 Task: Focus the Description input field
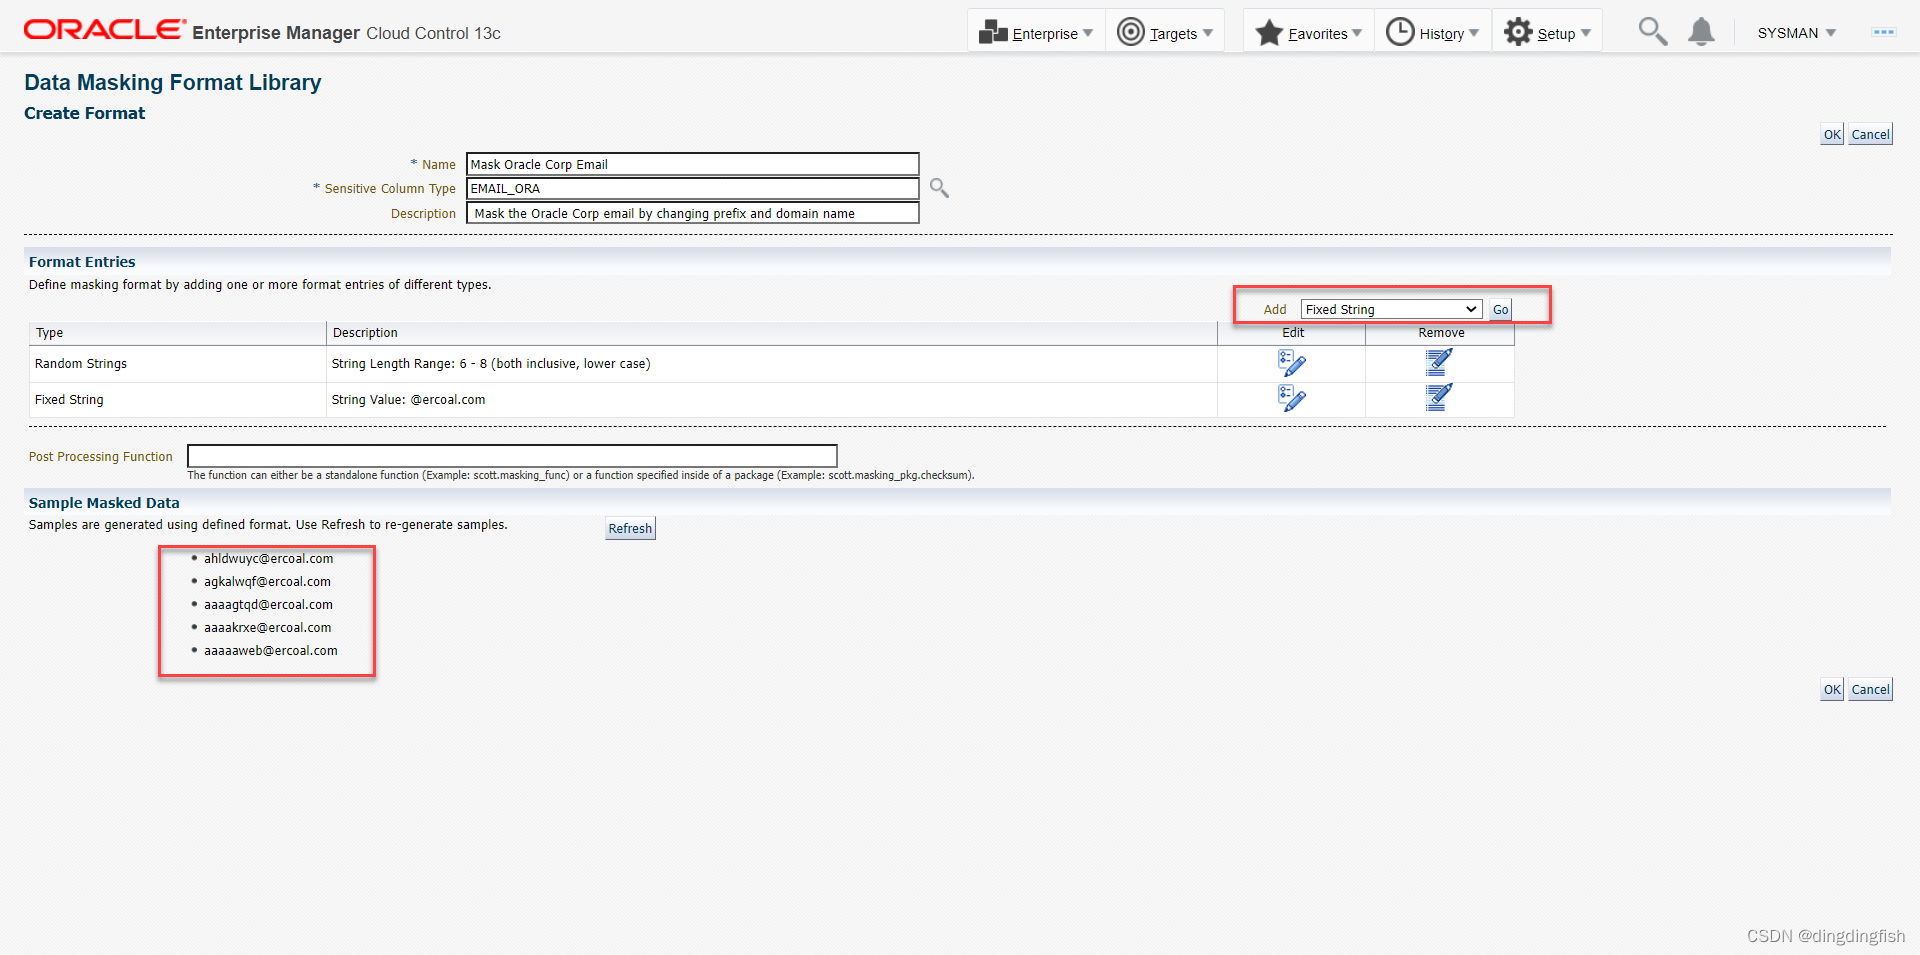pos(692,213)
